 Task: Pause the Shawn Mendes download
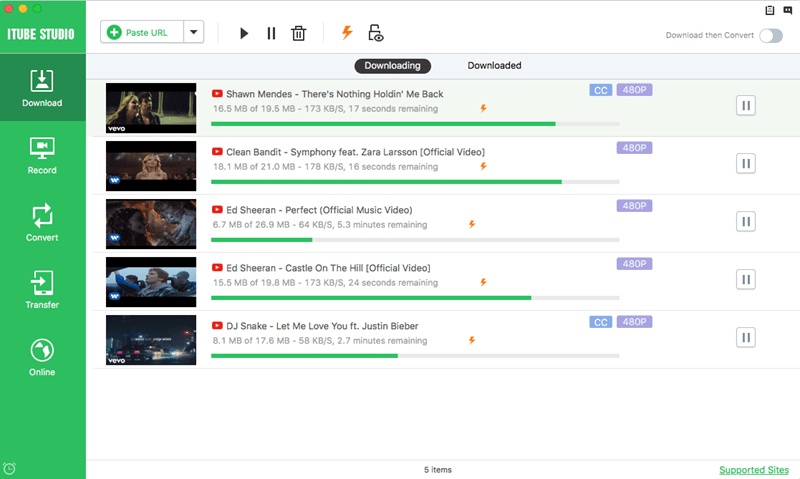(745, 106)
